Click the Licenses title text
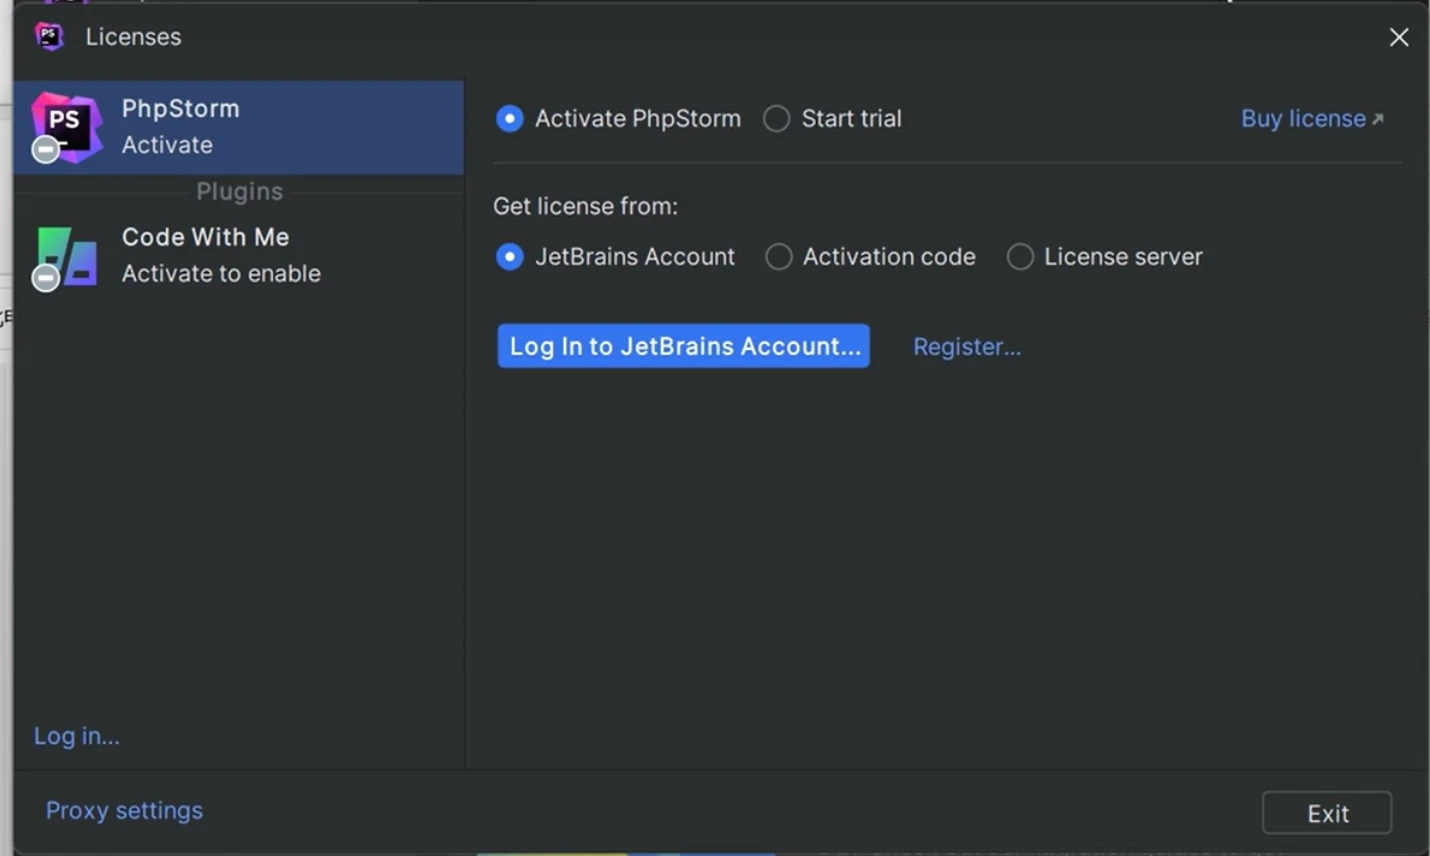Screen dimensions: 1430x856 [x=133, y=37]
